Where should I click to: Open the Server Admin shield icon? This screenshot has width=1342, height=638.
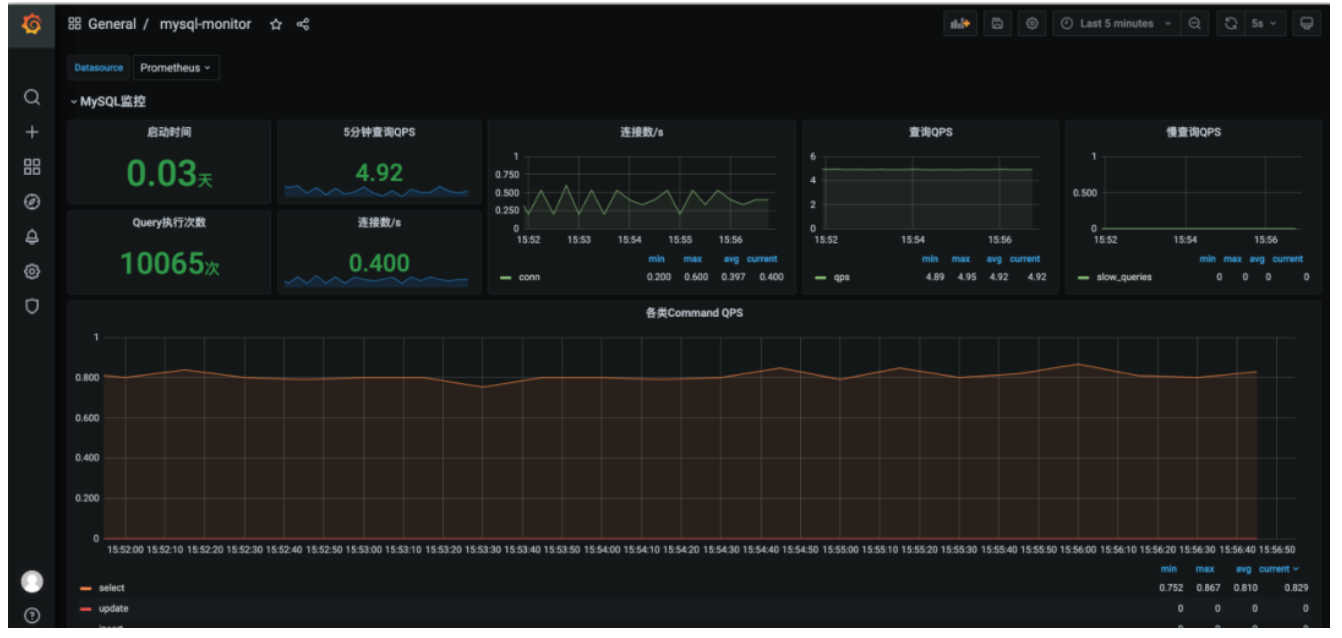32,306
